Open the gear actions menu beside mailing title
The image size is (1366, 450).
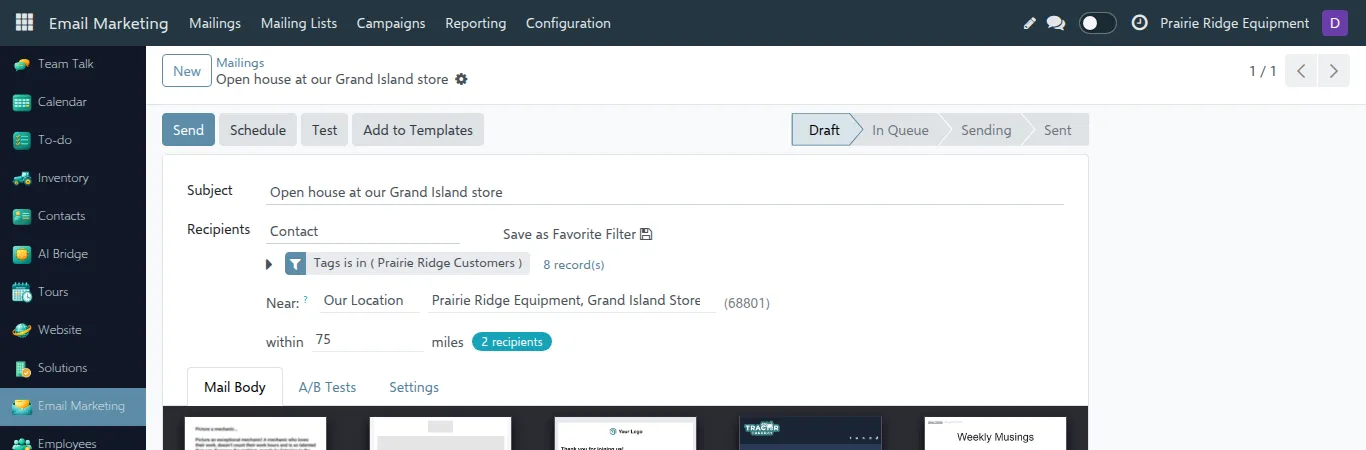pos(461,79)
